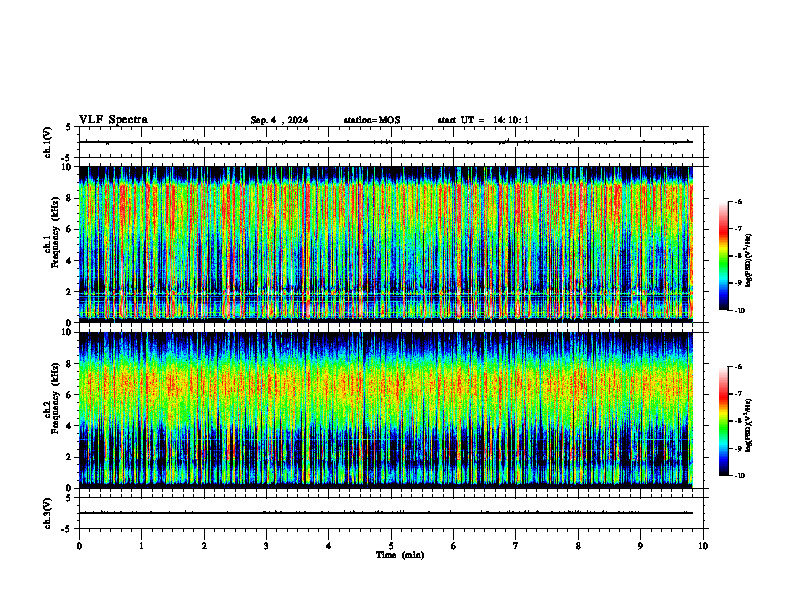Click the 'Time (min)' axis label
792x612 pixels.
[x=400, y=555]
